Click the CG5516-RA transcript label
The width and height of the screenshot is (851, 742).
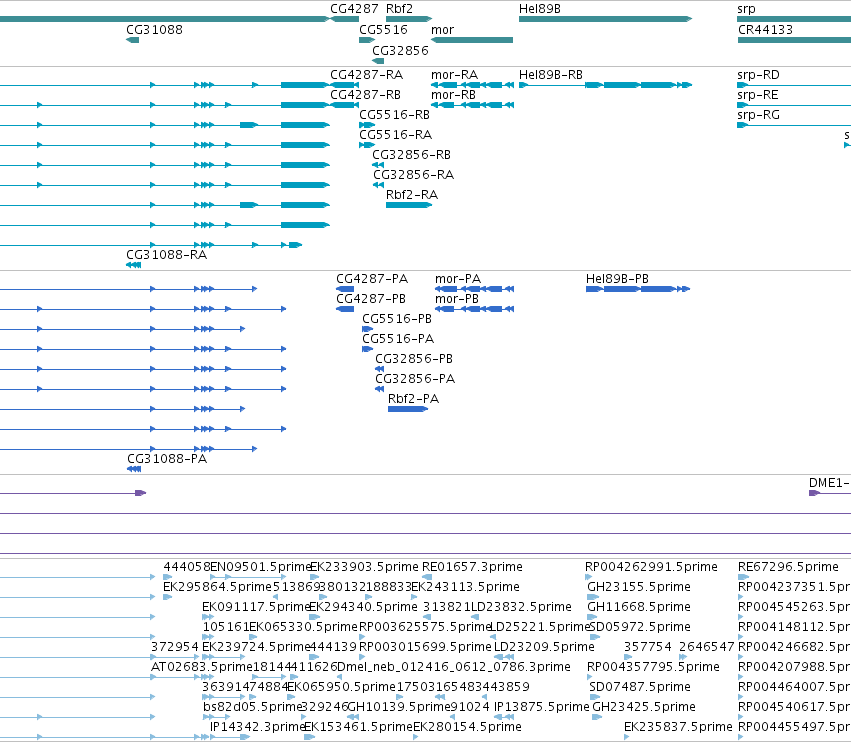point(396,135)
